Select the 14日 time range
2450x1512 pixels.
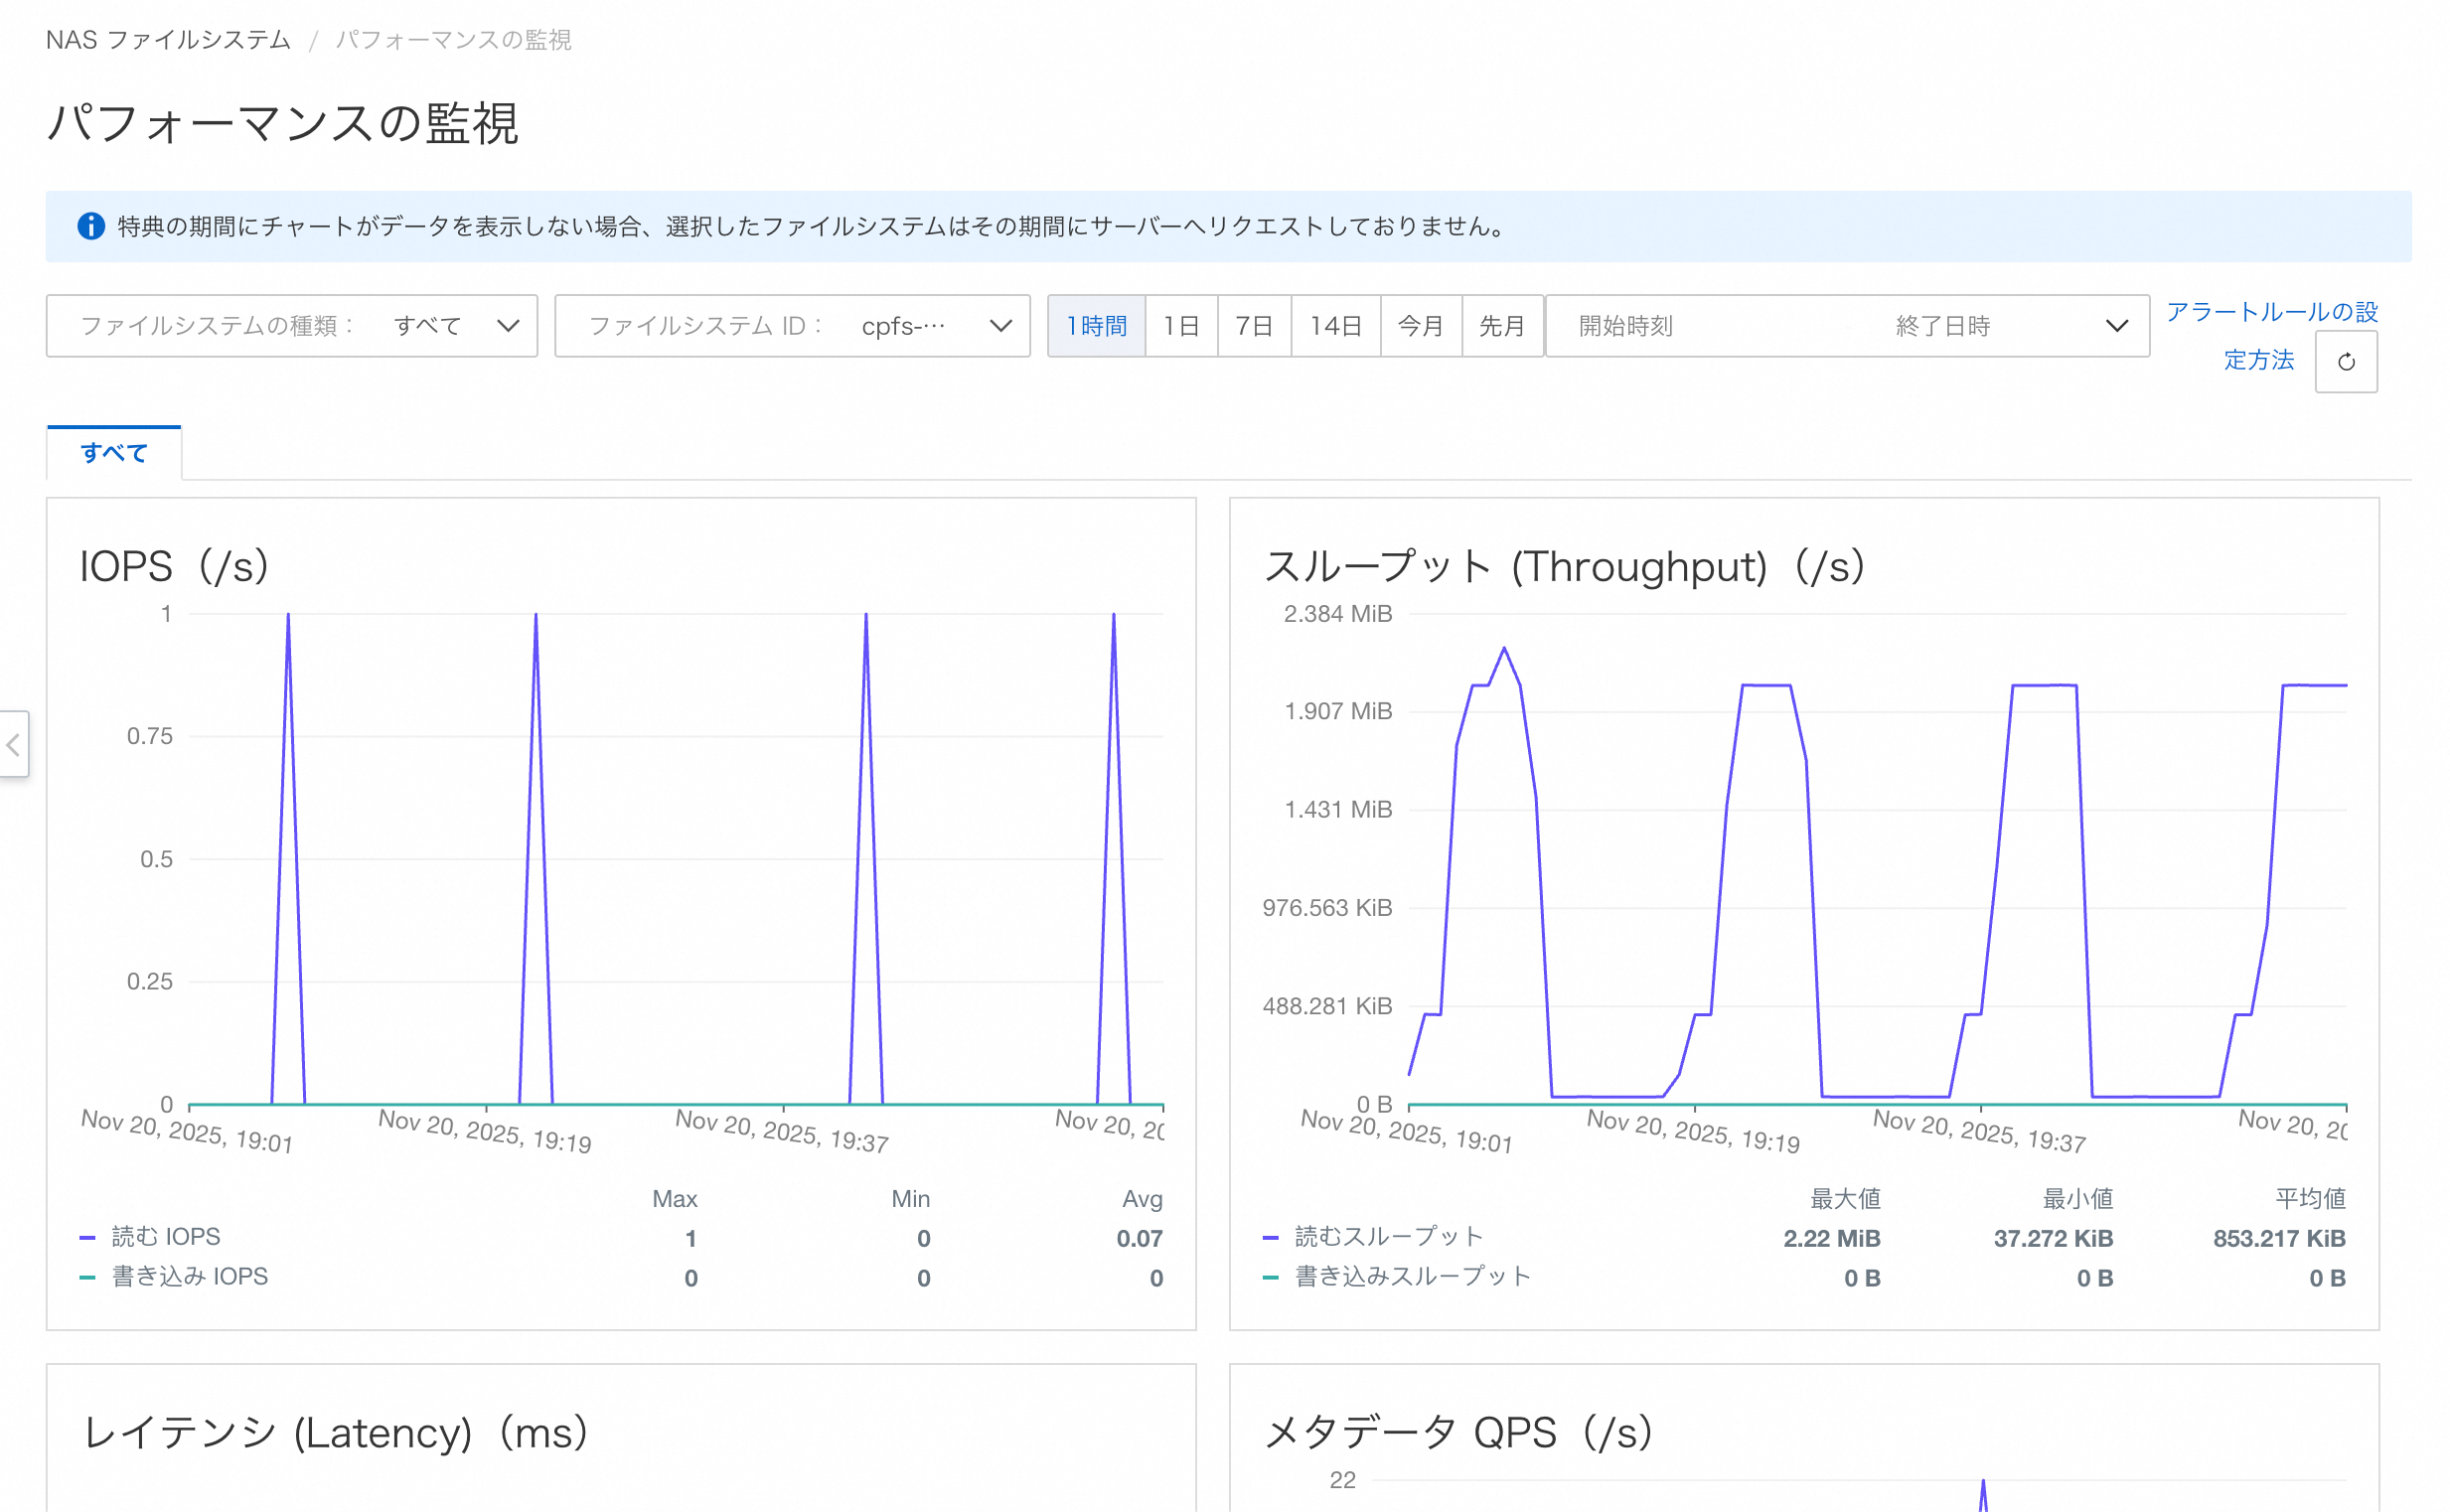(x=1335, y=326)
